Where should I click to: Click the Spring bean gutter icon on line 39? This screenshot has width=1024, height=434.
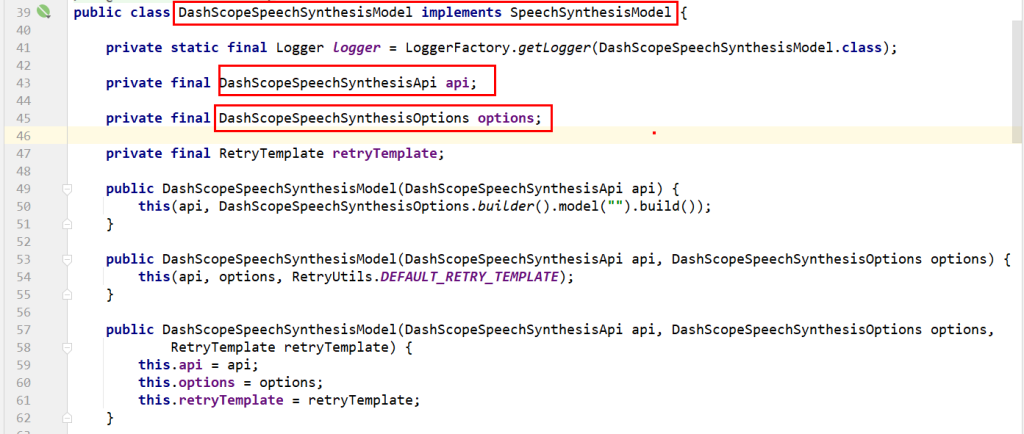(x=43, y=13)
